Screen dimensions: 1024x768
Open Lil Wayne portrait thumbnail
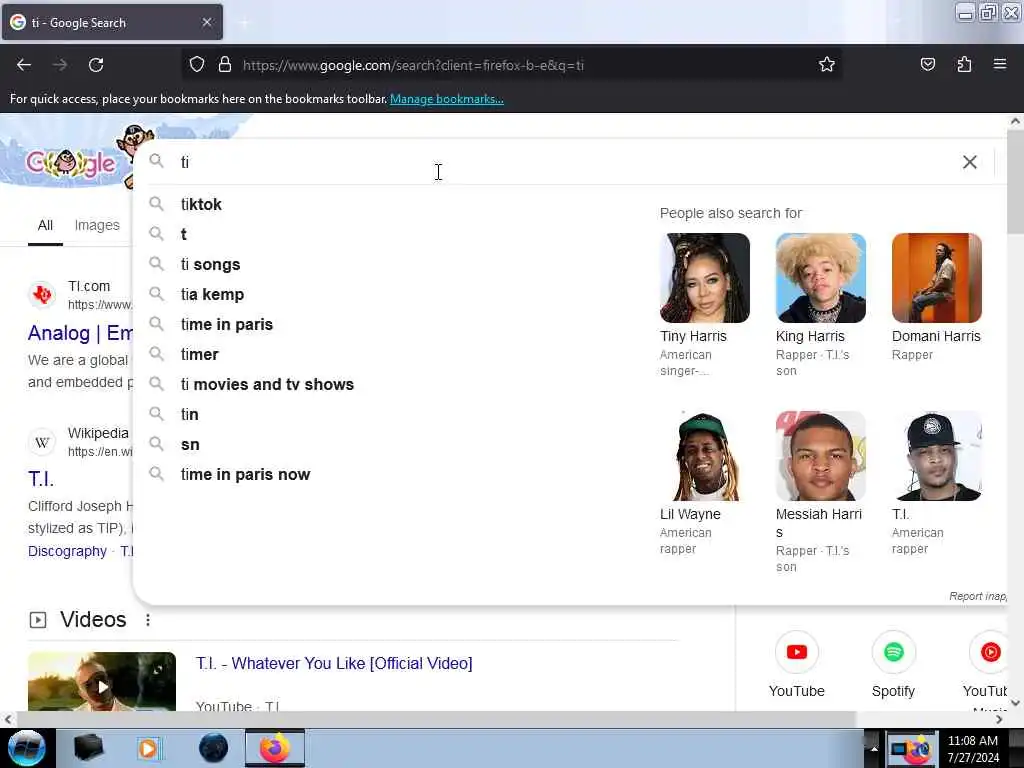705,456
